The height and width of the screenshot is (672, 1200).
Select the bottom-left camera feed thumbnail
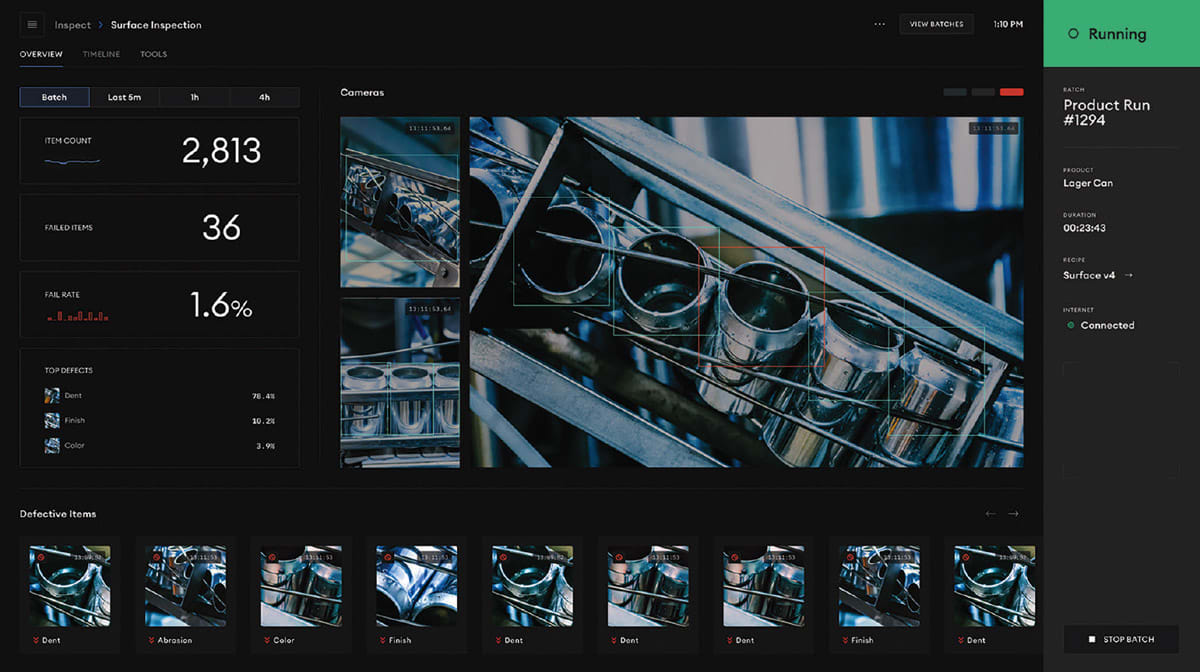(x=400, y=382)
